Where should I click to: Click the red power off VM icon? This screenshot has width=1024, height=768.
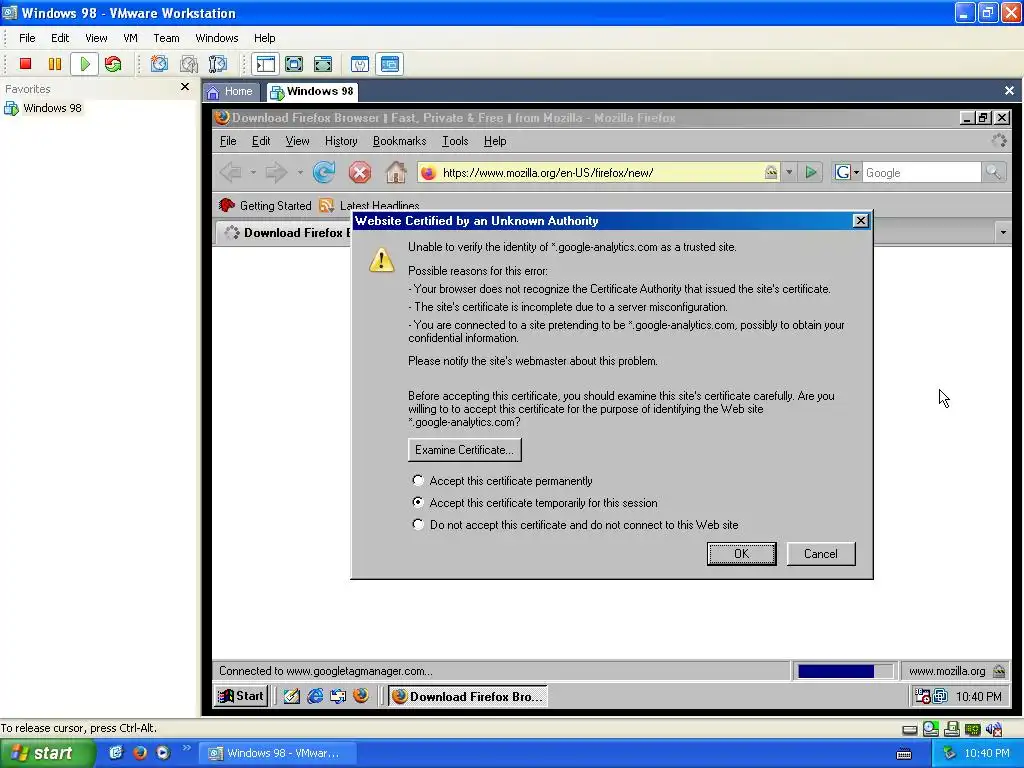[25, 64]
